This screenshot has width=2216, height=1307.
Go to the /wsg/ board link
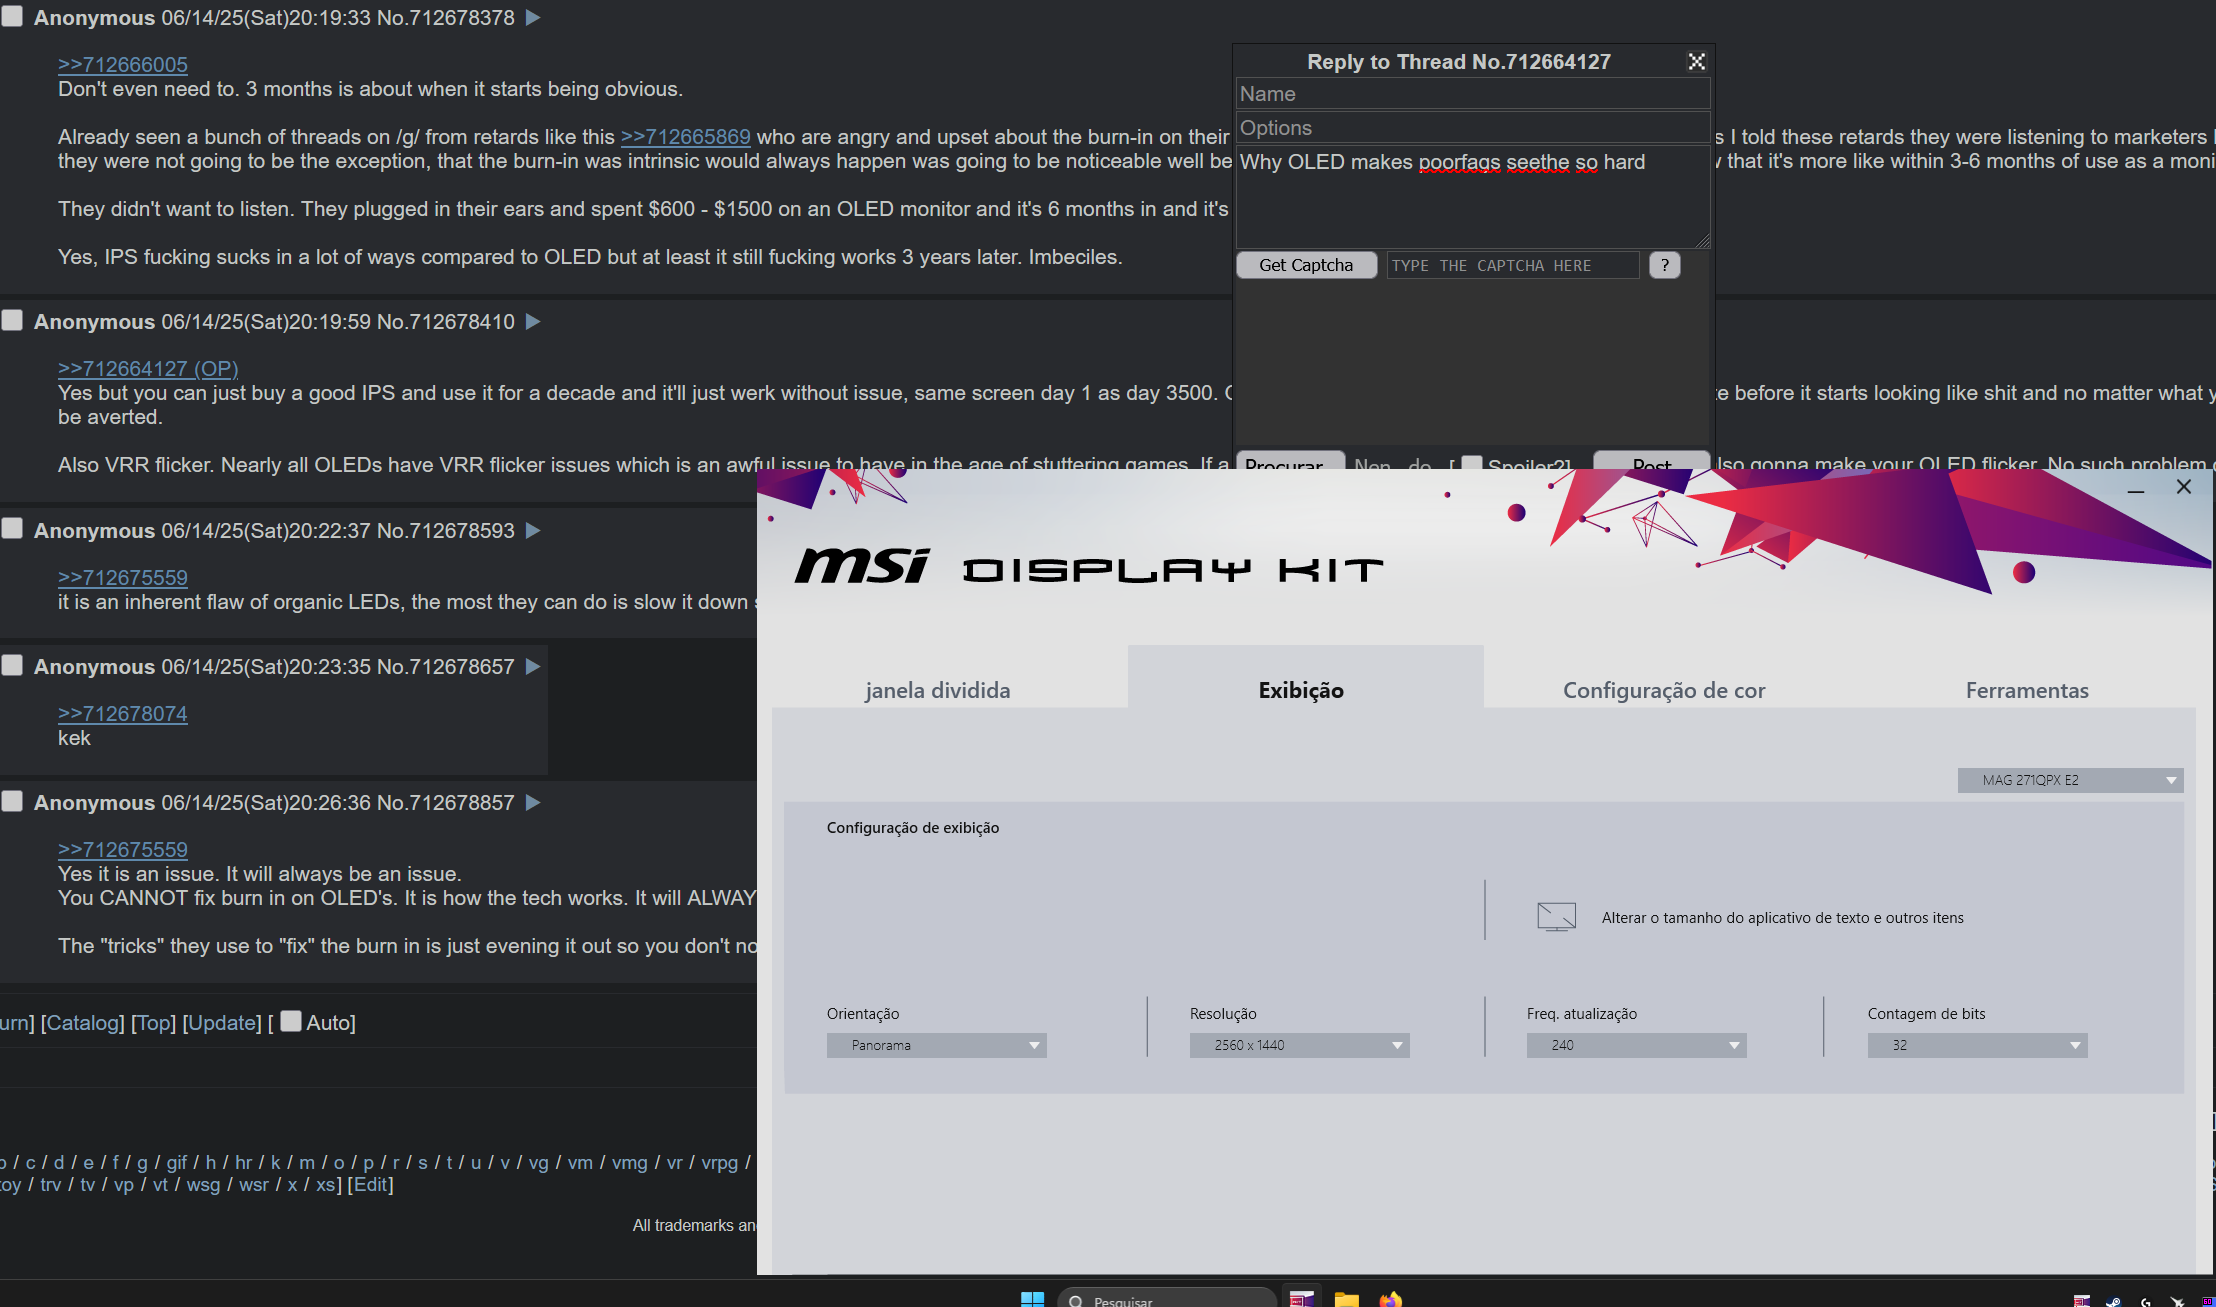(203, 1184)
